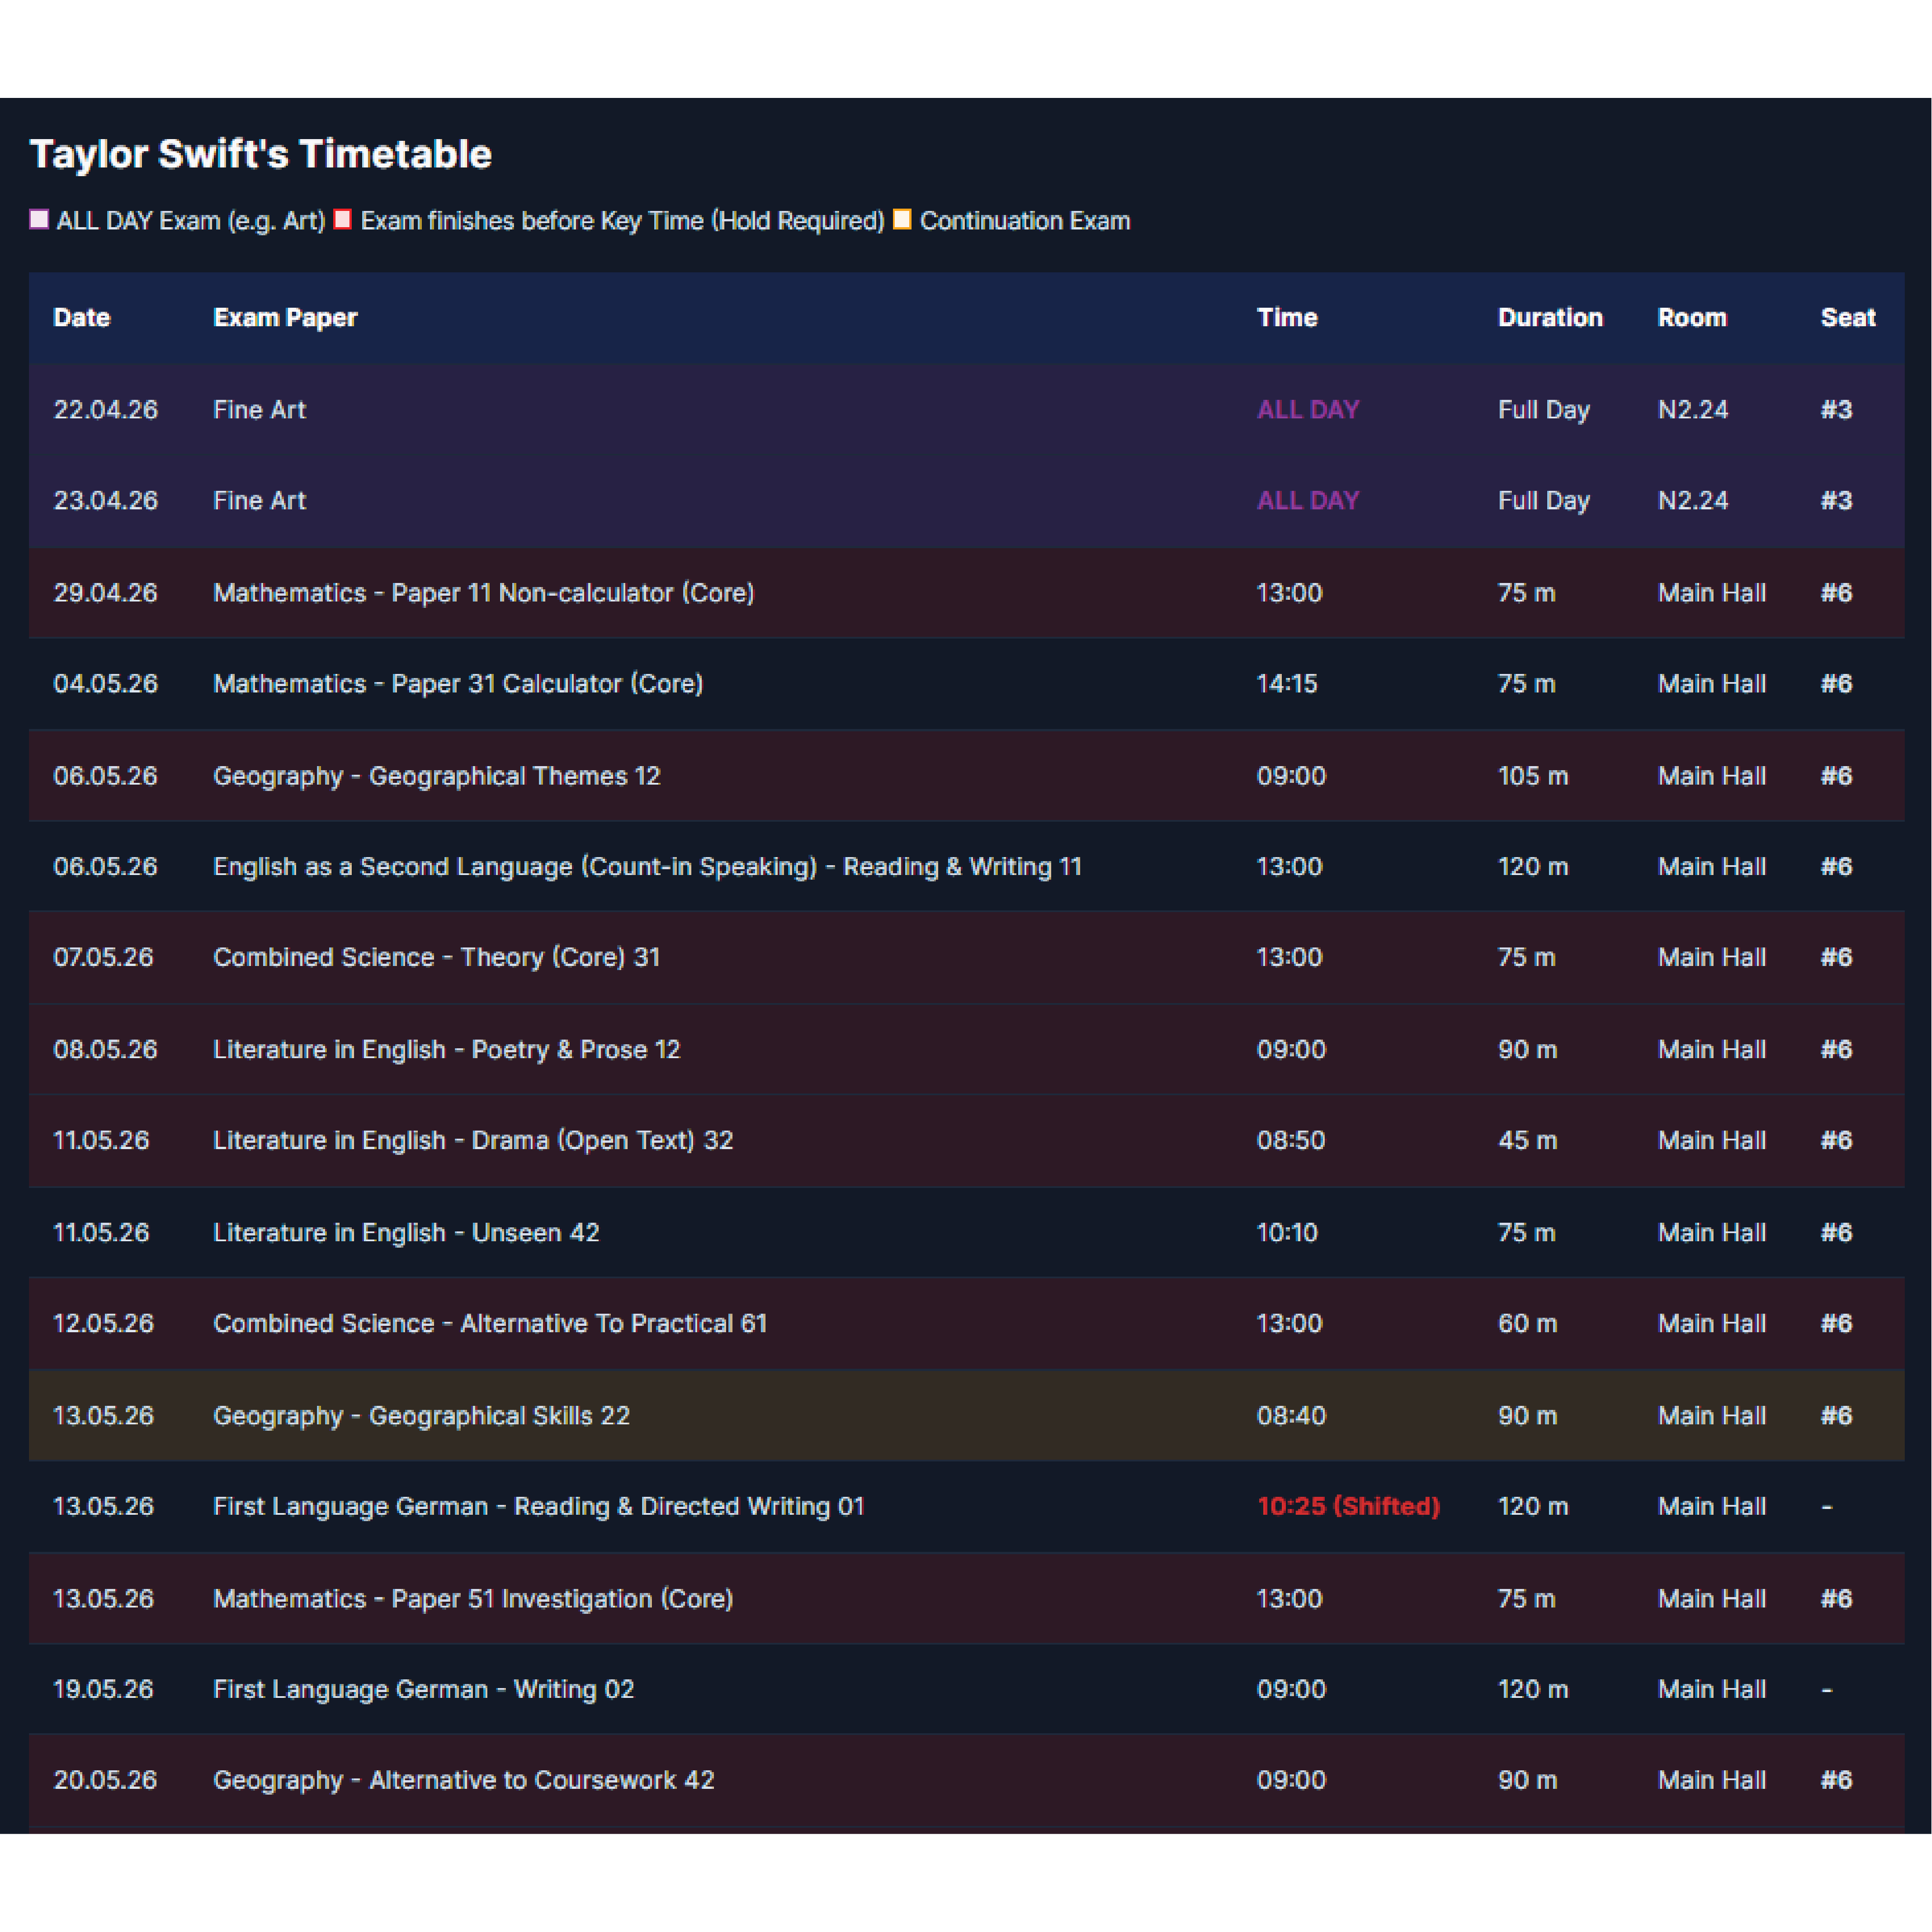This screenshot has width=1932, height=1932.
Task: Click Exam finishes before Key Time legend label
Action: (622, 221)
